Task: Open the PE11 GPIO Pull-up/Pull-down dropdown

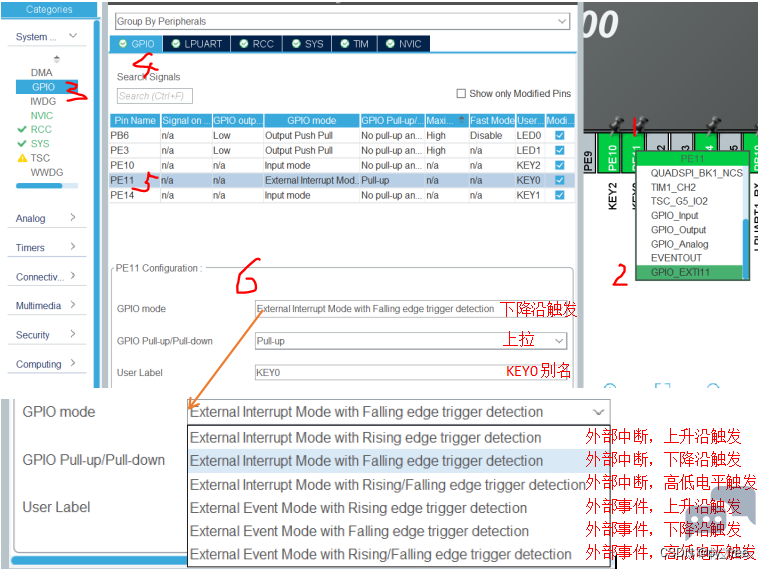Action: [411, 341]
